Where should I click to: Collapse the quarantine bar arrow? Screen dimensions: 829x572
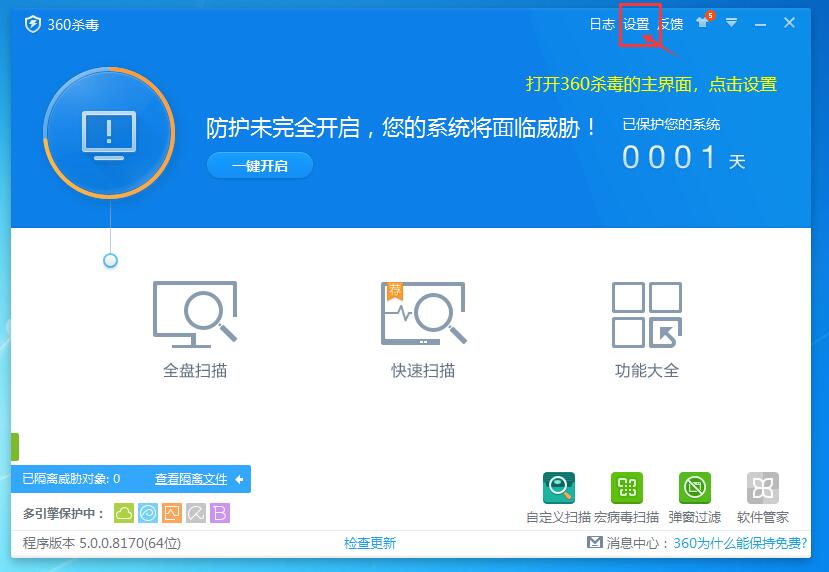point(240,479)
